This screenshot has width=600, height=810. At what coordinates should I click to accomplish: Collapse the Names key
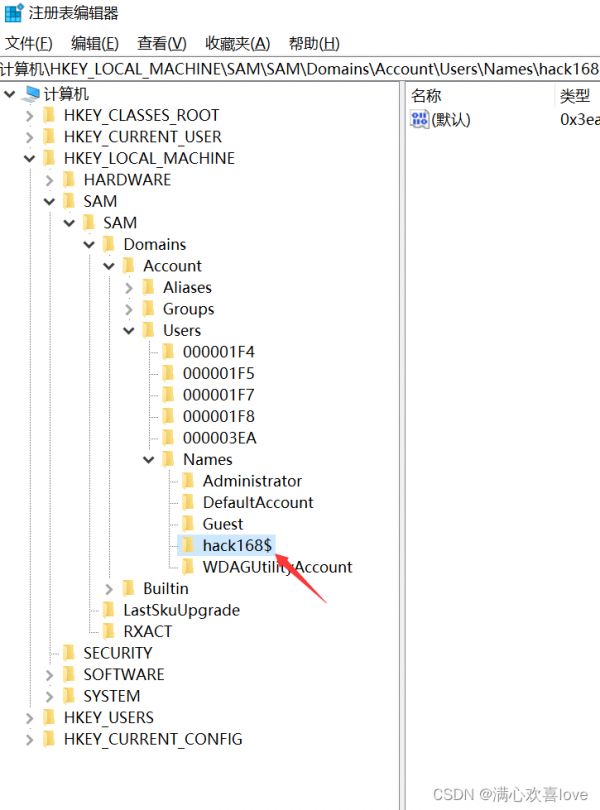(149, 460)
